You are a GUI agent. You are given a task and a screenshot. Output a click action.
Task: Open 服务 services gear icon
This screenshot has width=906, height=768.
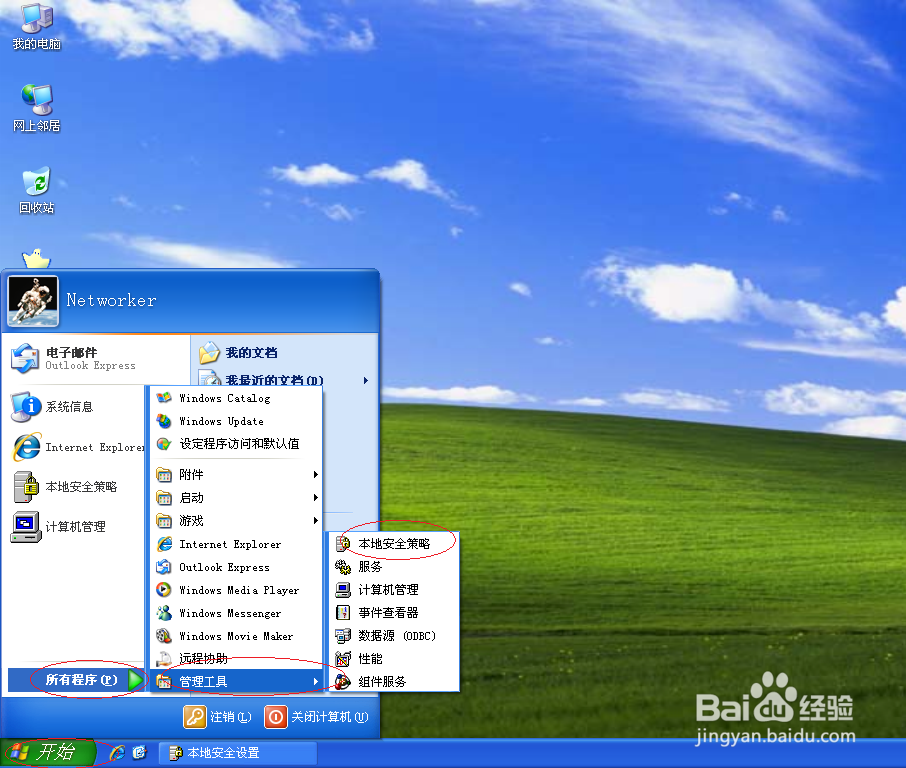click(343, 567)
